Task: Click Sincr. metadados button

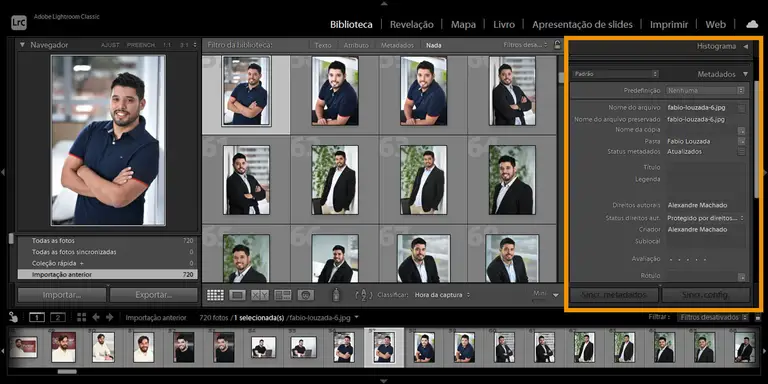Action: [x=614, y=295]
